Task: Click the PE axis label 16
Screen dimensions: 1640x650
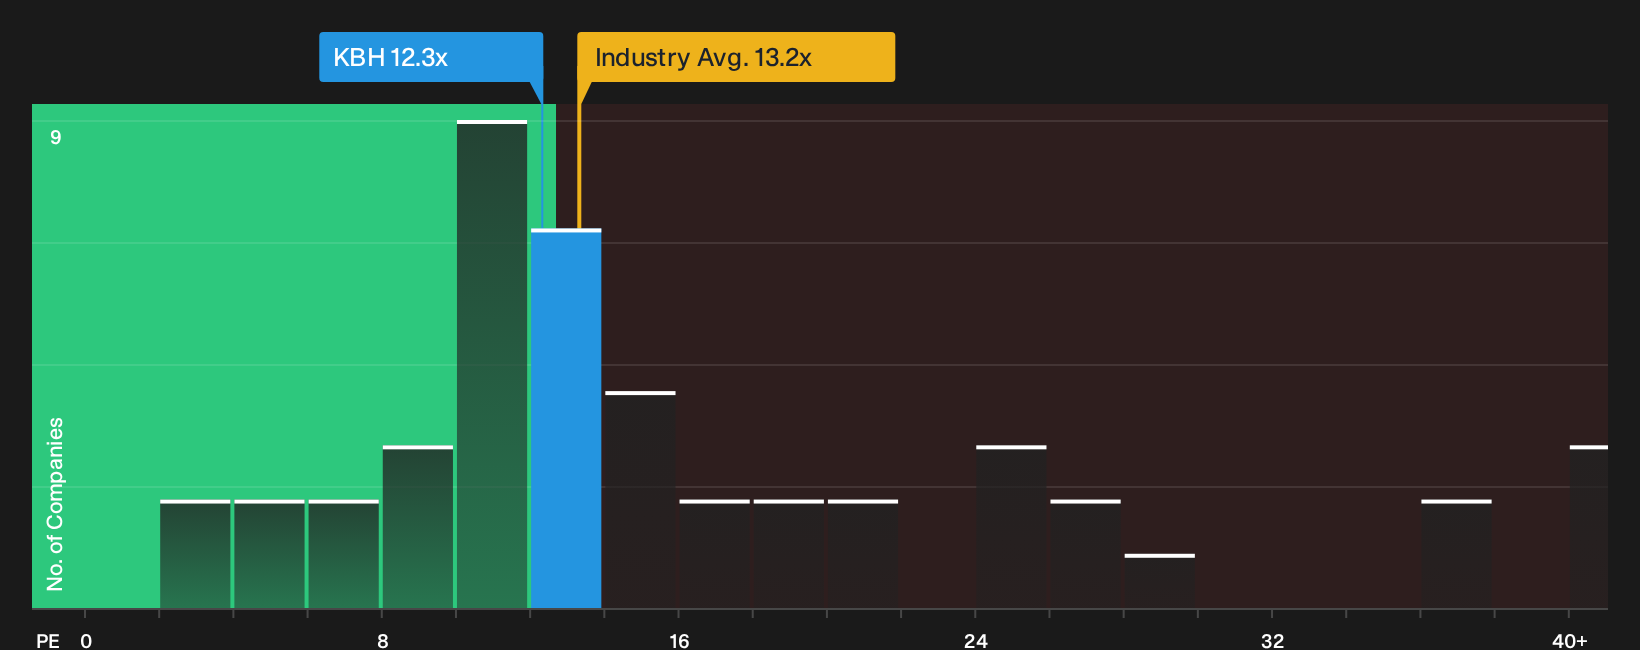Action: (679, 640)
